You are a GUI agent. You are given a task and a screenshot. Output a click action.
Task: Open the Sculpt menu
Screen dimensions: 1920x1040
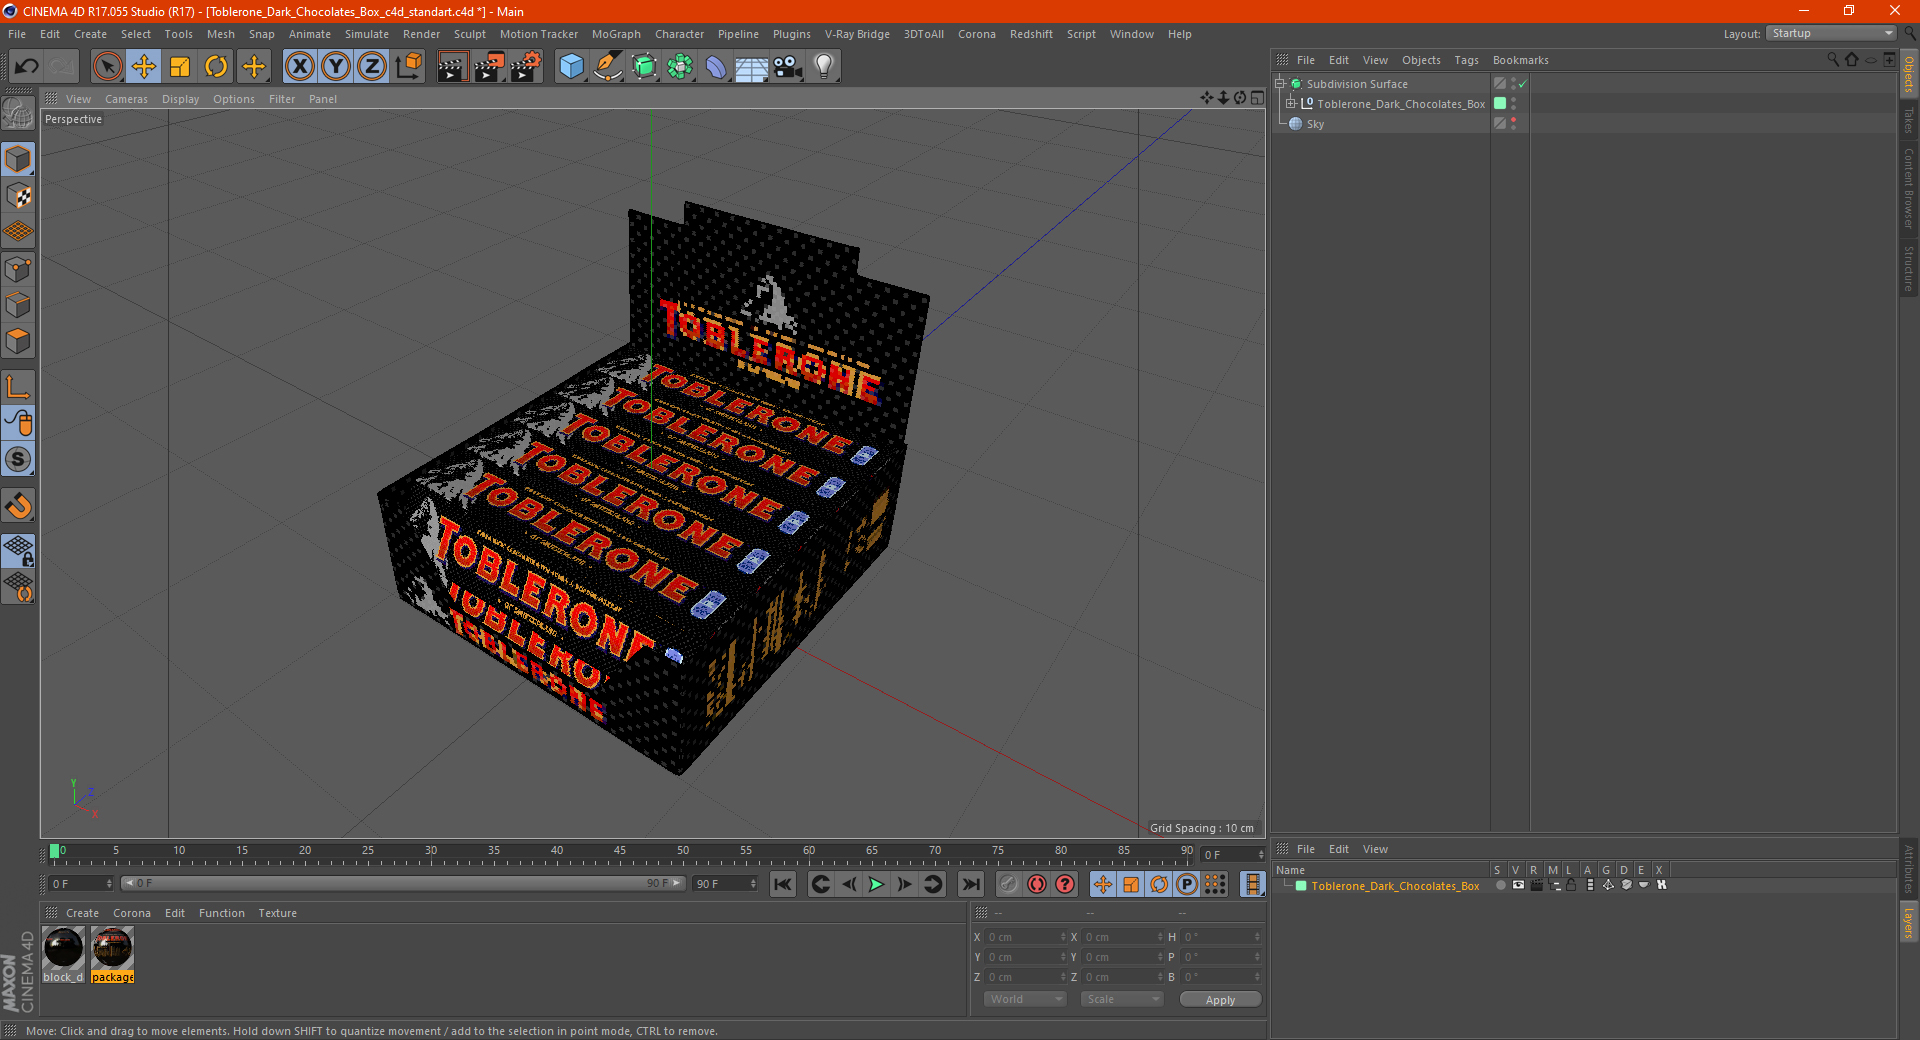coord(469,34)
